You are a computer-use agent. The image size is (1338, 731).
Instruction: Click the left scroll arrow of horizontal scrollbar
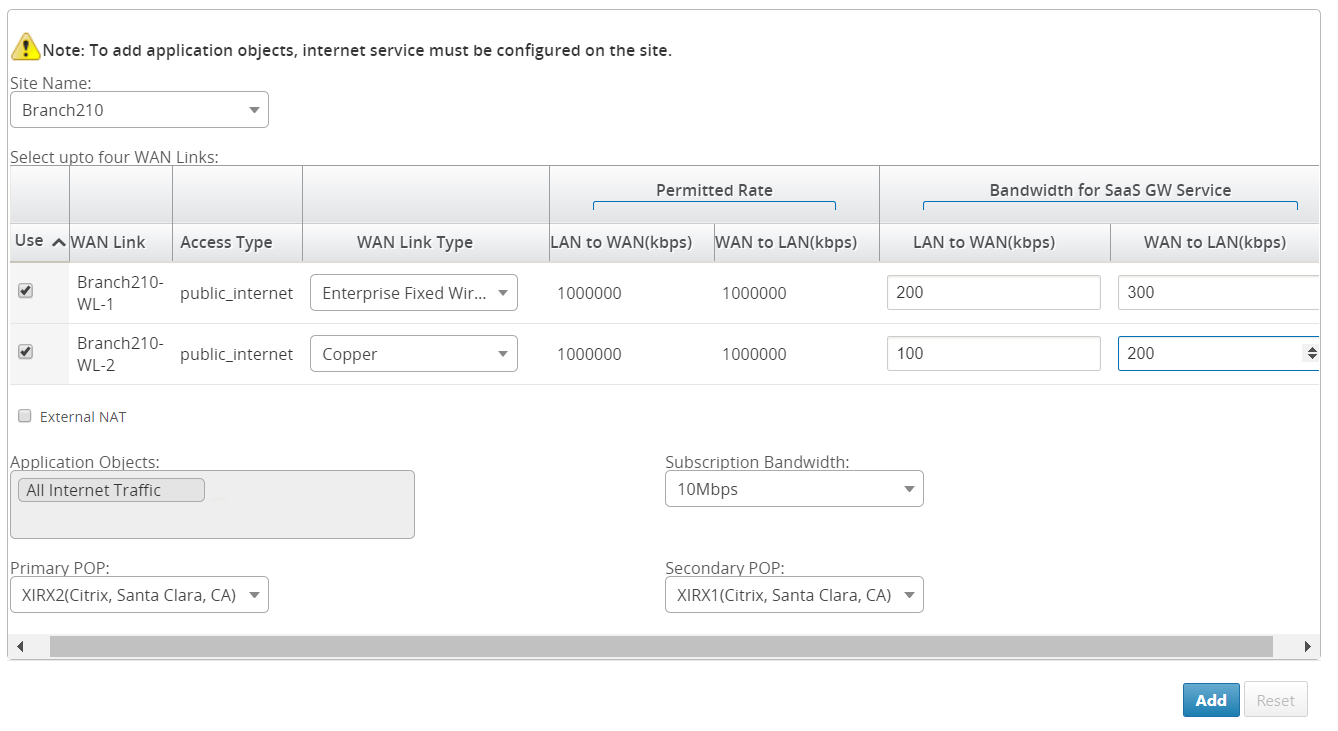click(x=20, y=647)
